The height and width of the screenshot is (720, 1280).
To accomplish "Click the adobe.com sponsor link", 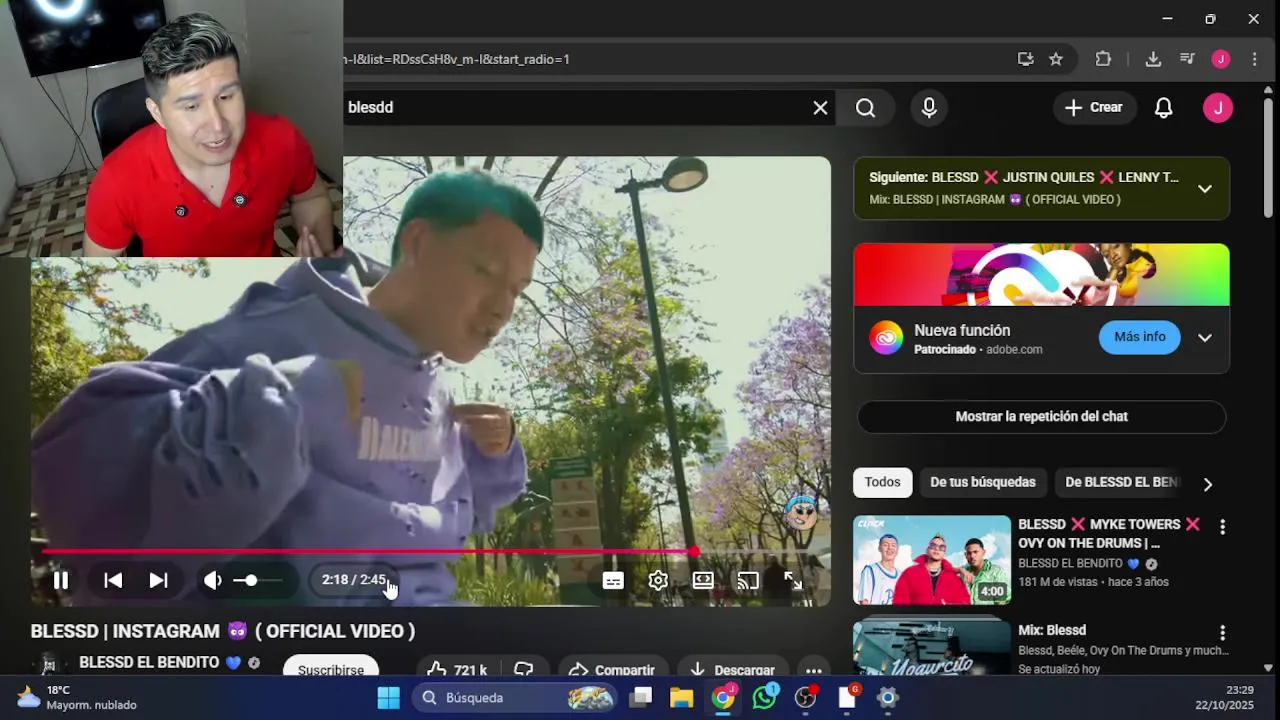I will point(1014,349).
